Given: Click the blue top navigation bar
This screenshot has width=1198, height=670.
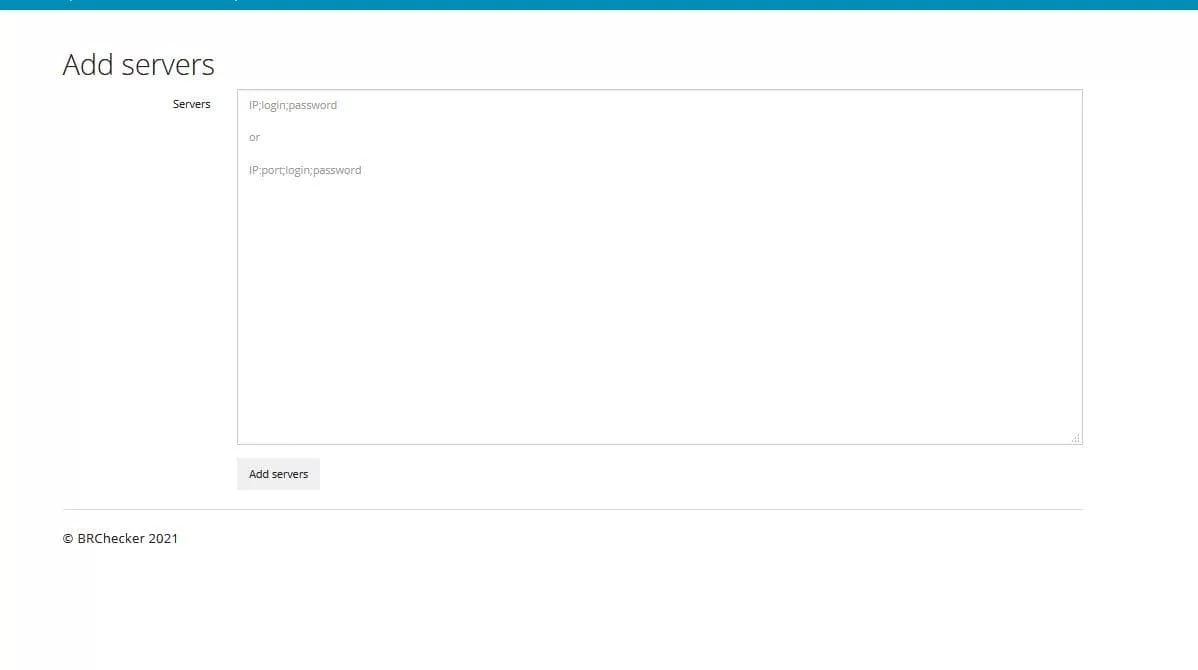Looking at the screenshot, I should pos(600,4).
